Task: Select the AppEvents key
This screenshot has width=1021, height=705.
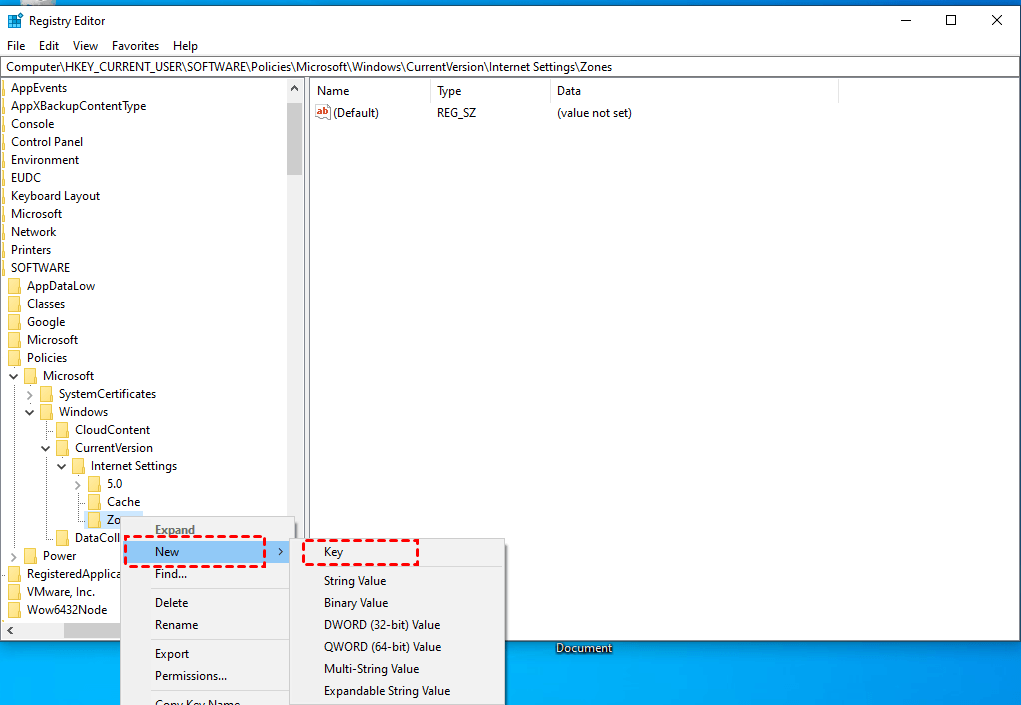Action: [39, 88]
